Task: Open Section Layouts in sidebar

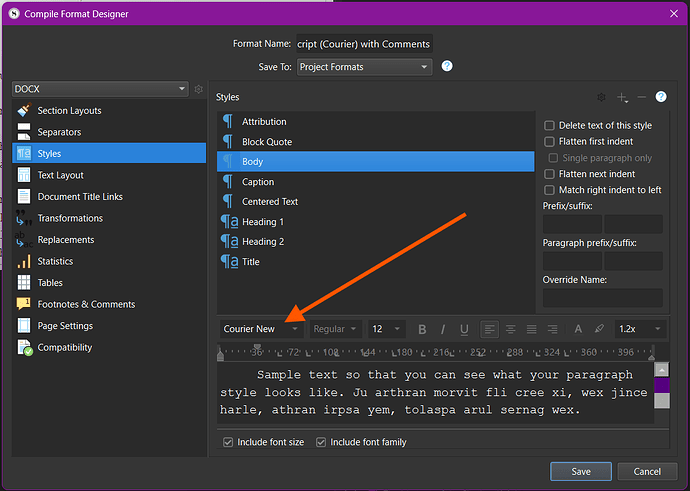Action: [x=69, y=111]
